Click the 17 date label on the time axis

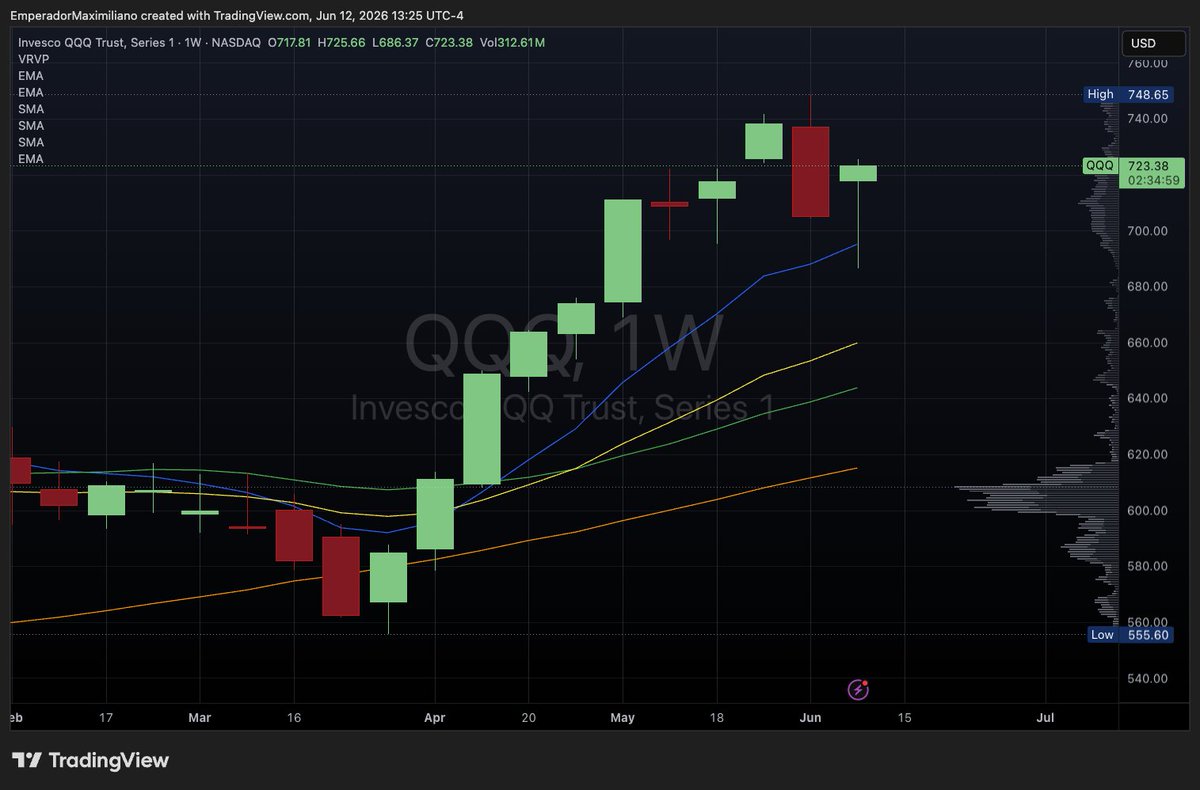(106, 718)
